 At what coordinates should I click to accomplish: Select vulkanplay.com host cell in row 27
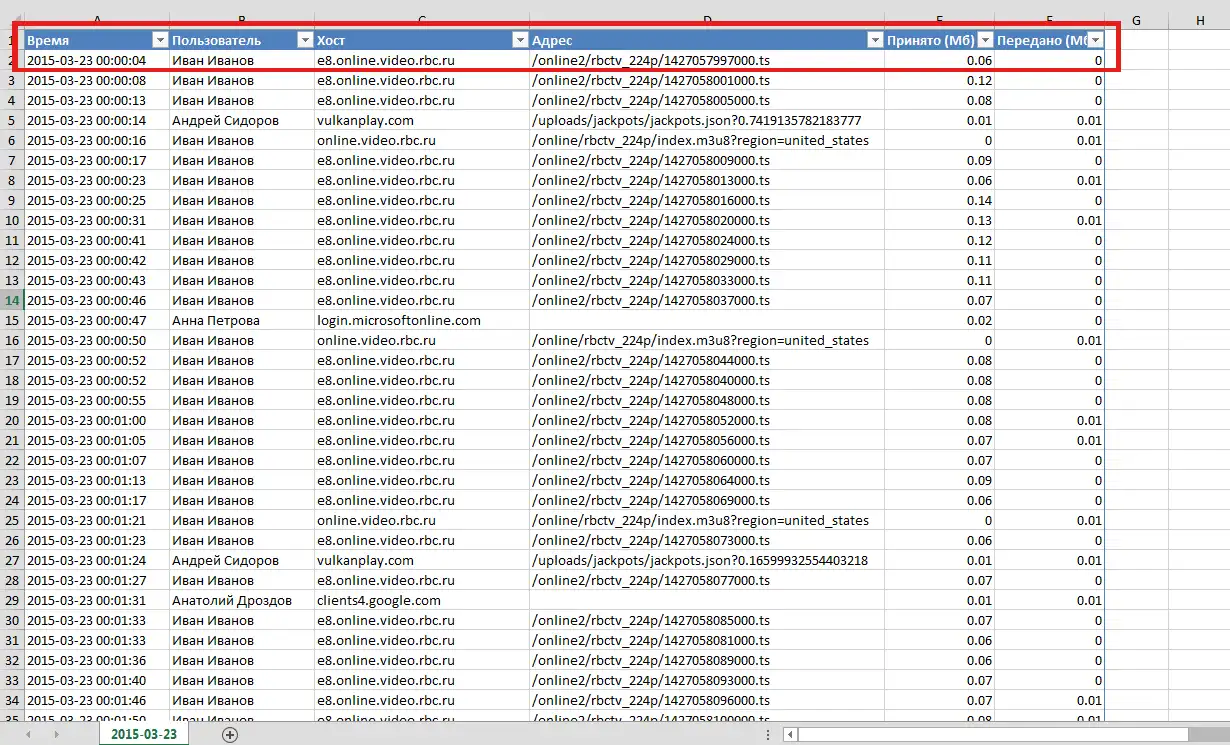[x=421, y=560]
